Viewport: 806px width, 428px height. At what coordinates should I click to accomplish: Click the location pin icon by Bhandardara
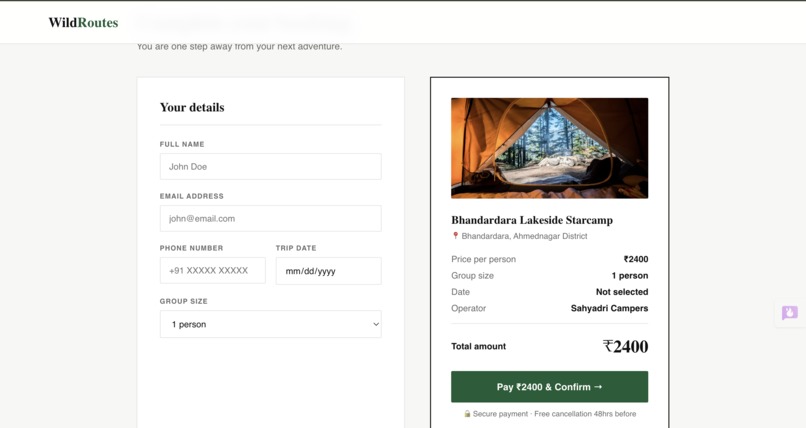coord(455,236)
